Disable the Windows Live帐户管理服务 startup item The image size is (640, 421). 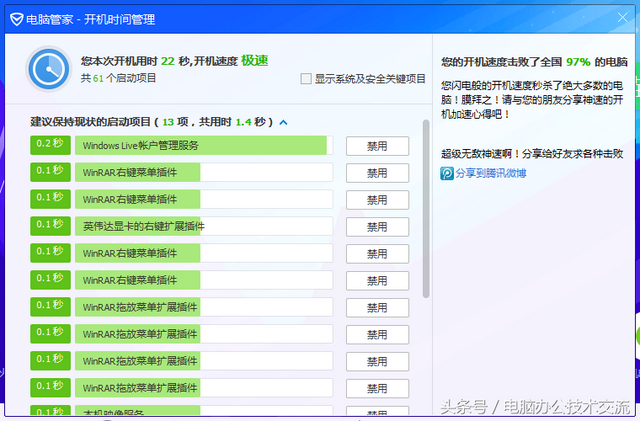coord(377,146)
